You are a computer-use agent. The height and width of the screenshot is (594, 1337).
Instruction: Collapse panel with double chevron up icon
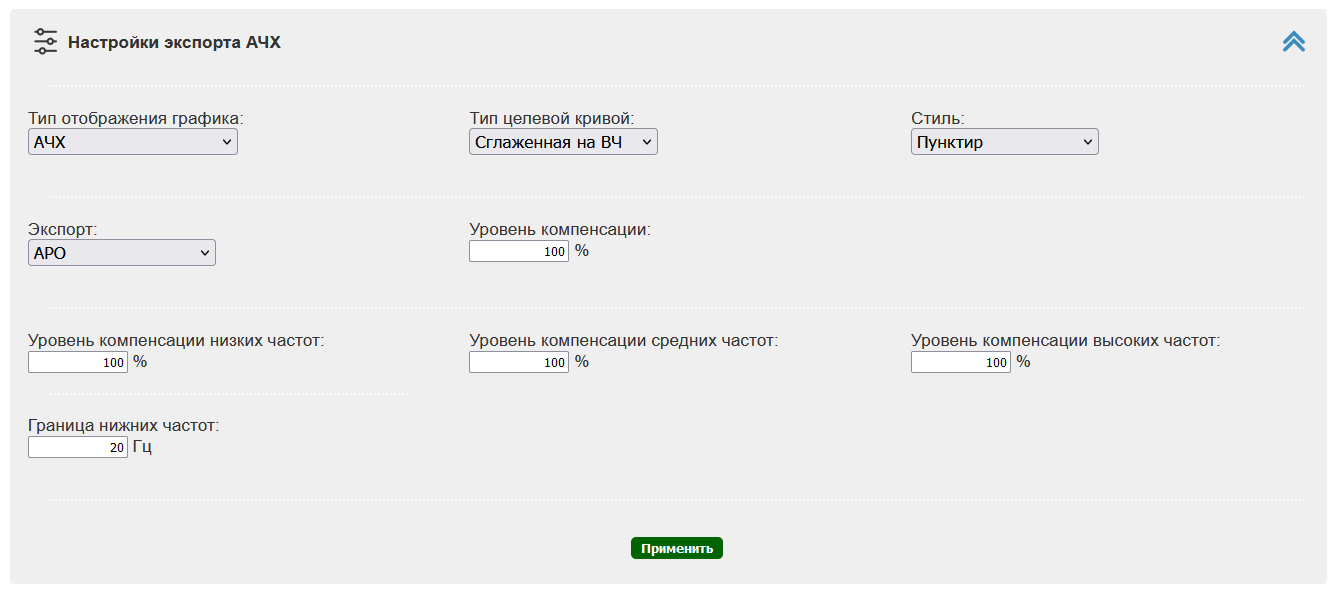[1293, 42]
